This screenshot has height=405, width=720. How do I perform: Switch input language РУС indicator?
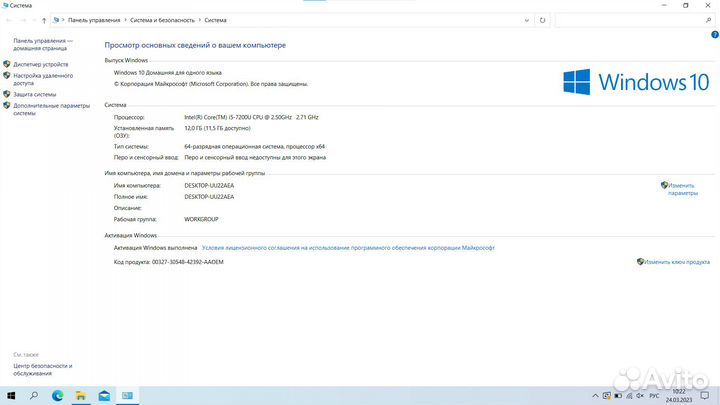[654, 396]
